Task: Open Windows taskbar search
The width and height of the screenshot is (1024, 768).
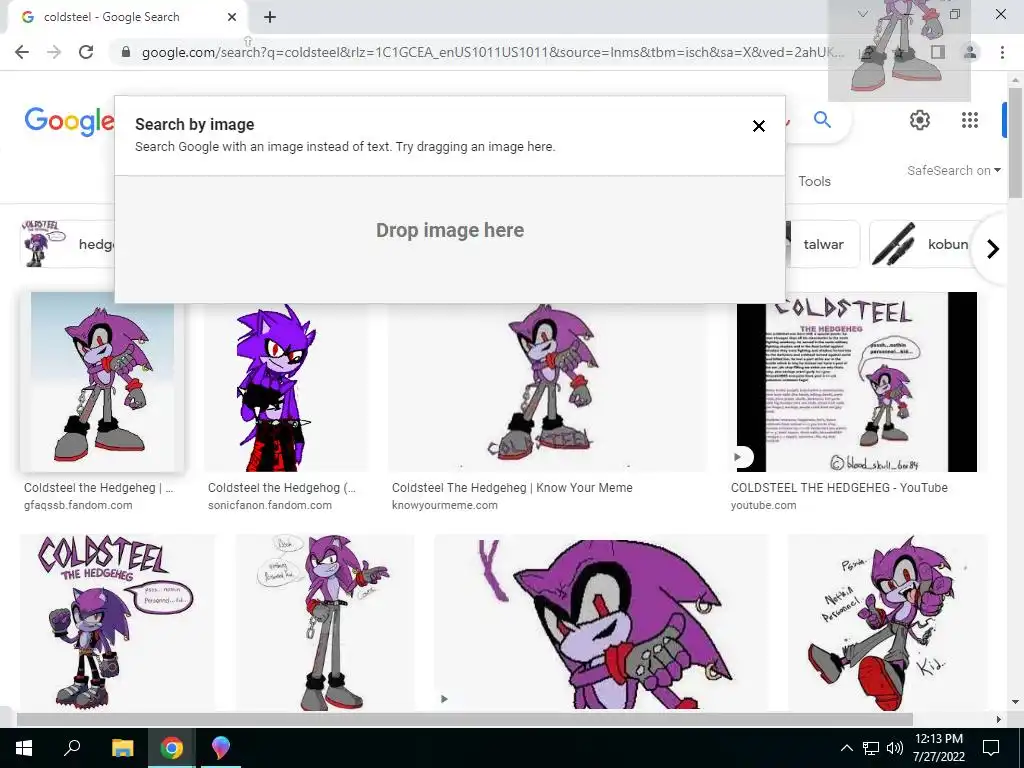Action: tap(72, 748)
